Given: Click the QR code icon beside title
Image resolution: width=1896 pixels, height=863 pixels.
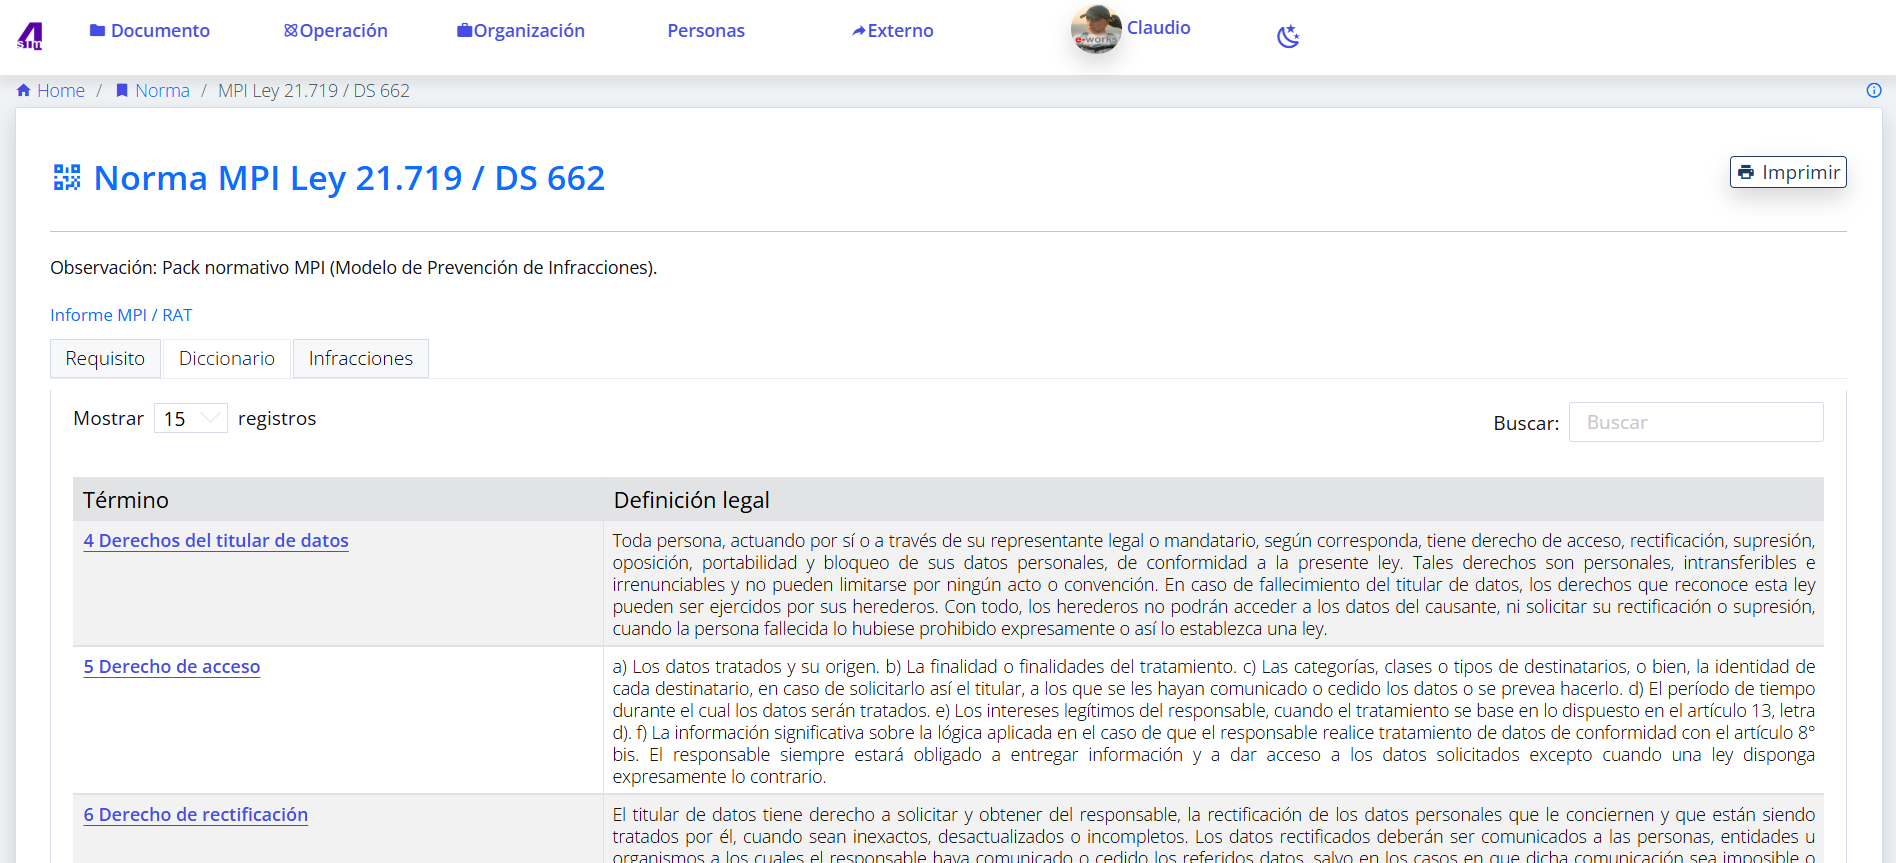Looking at the screenshot, I should pyautogui.click(x=67, y=178).
